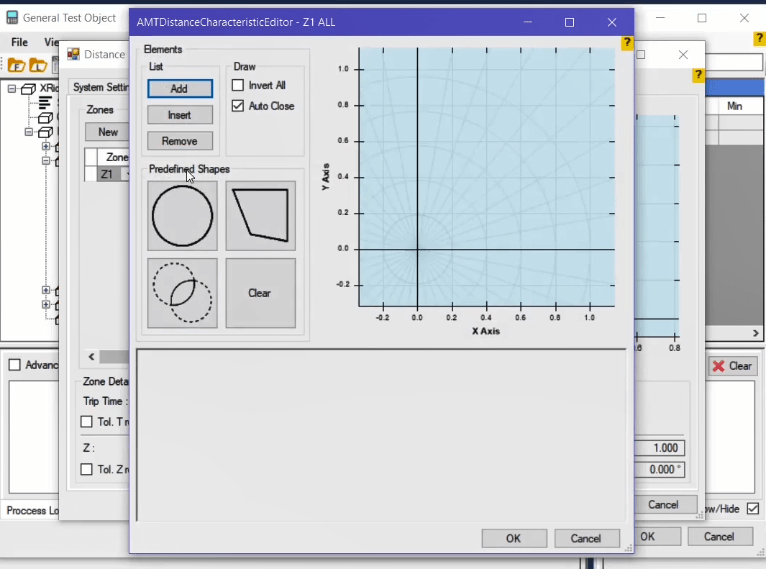Add a new element to the list
The width and height of the screenshot is (766, 569).
(x=180, y=89)
